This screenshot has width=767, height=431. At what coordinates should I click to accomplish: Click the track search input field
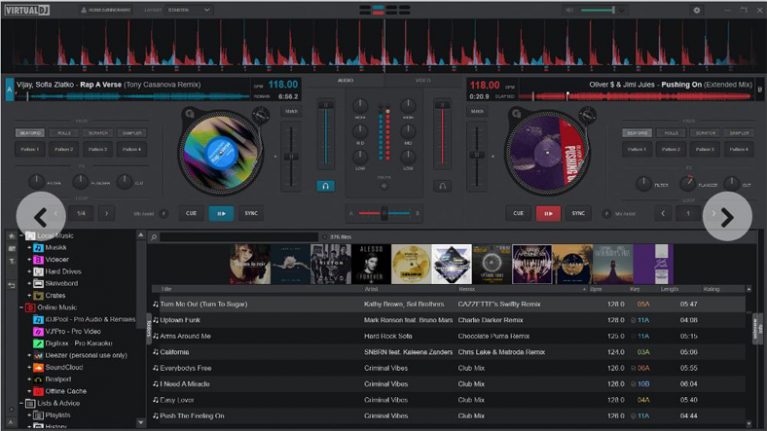[239, 237]
